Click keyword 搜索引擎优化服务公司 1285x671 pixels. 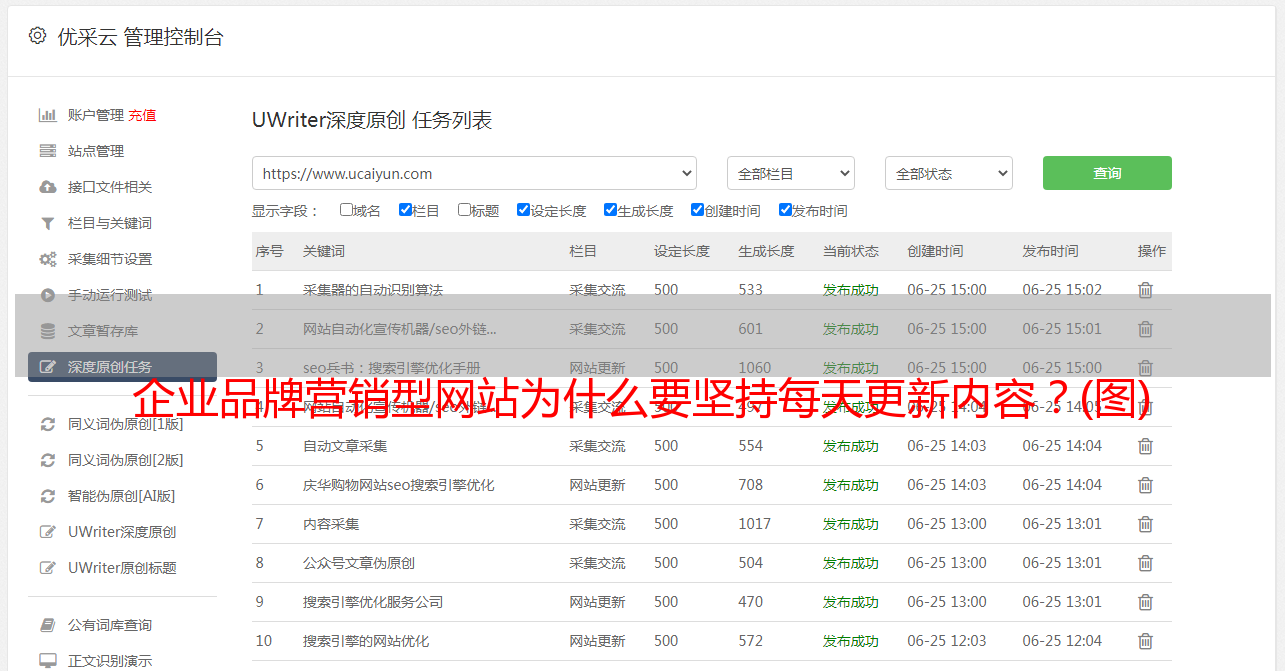373,602
